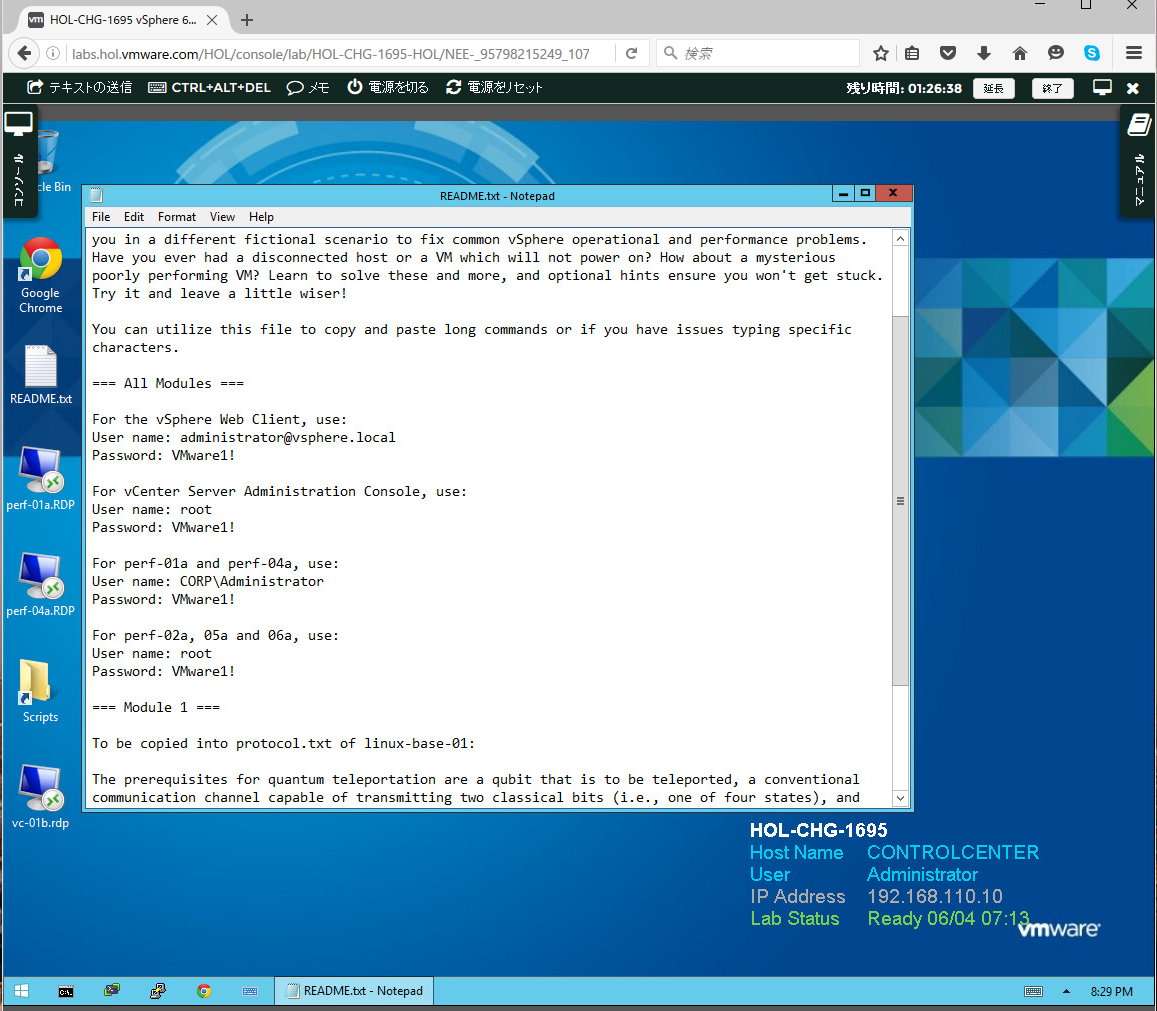The width and height of the screenshot is (1157, 1011).
Task: Open the downloads arrow icon
Action: pos(984,53)
